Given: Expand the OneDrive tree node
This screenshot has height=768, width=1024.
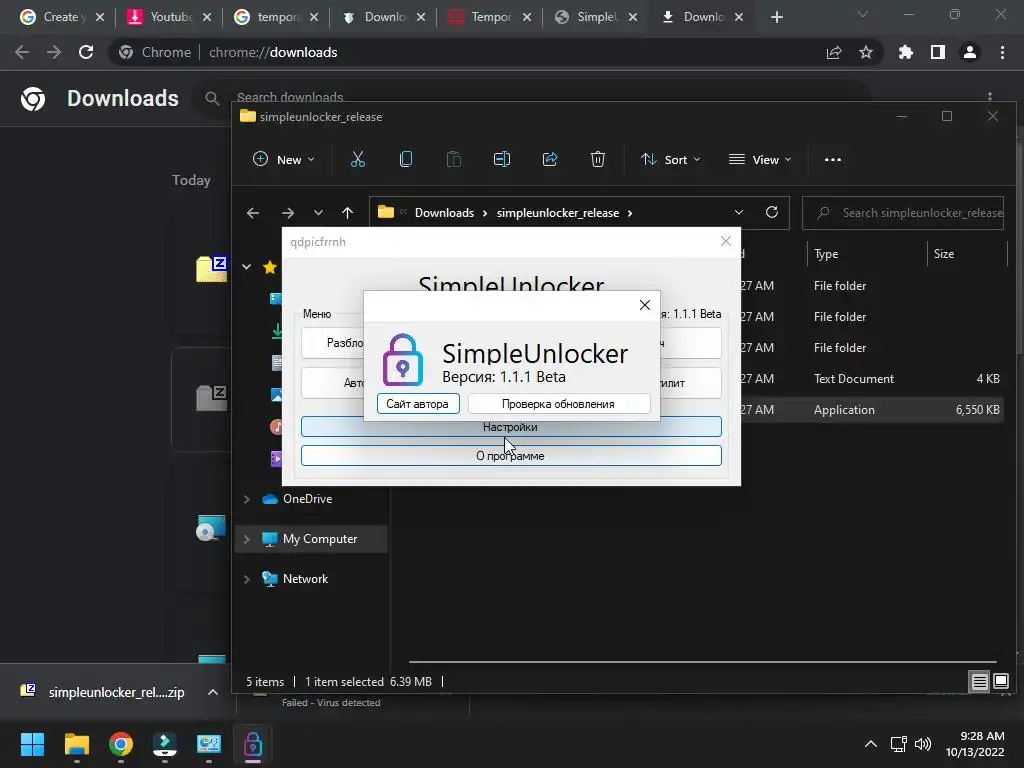Looking at the screenshot, I should tap(247, 499).
